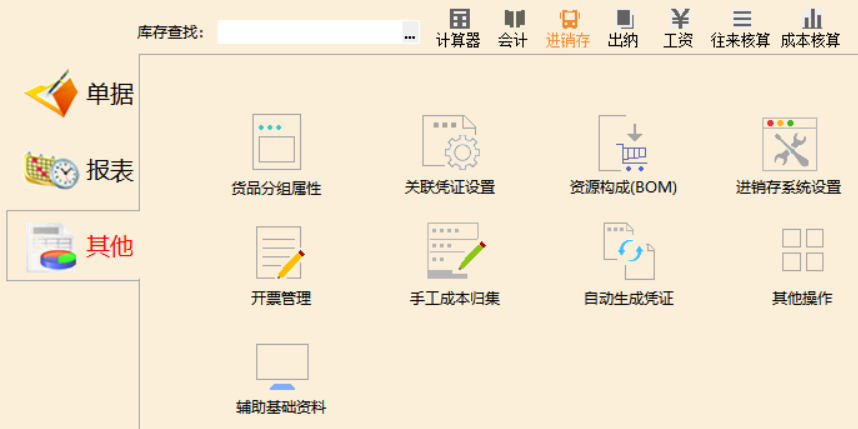This screenshot has width=858, height=429.
Task: Click the 手工成本归集 text label
Action: 455,298
